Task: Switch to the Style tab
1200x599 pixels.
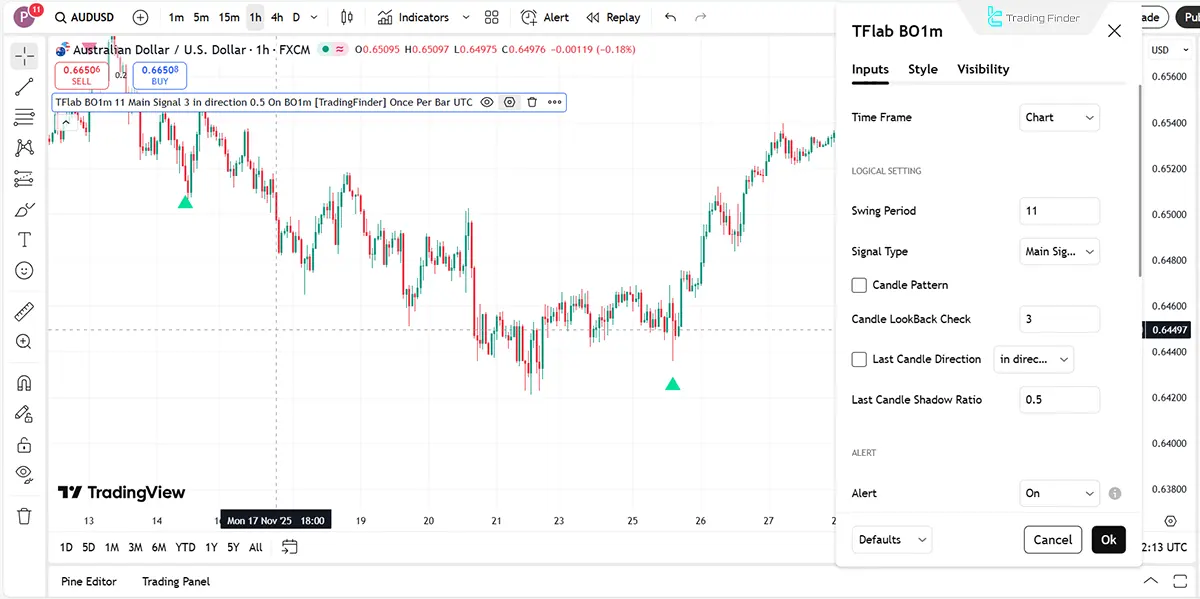Action: point(922,69)
